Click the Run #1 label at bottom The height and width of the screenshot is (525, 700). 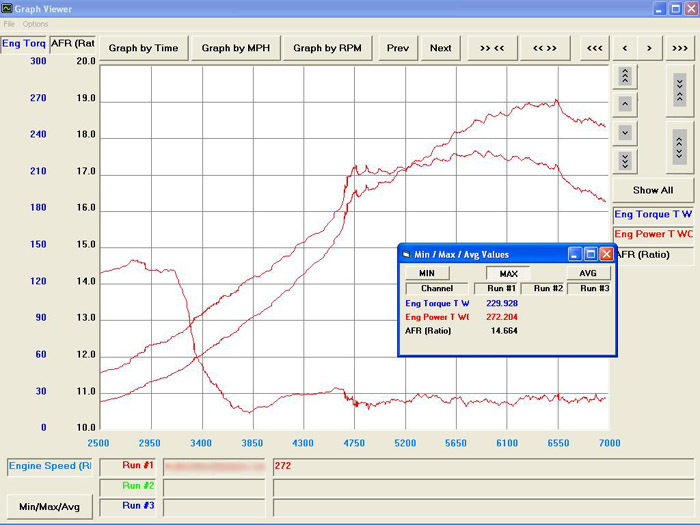click(x=128, y=467)
